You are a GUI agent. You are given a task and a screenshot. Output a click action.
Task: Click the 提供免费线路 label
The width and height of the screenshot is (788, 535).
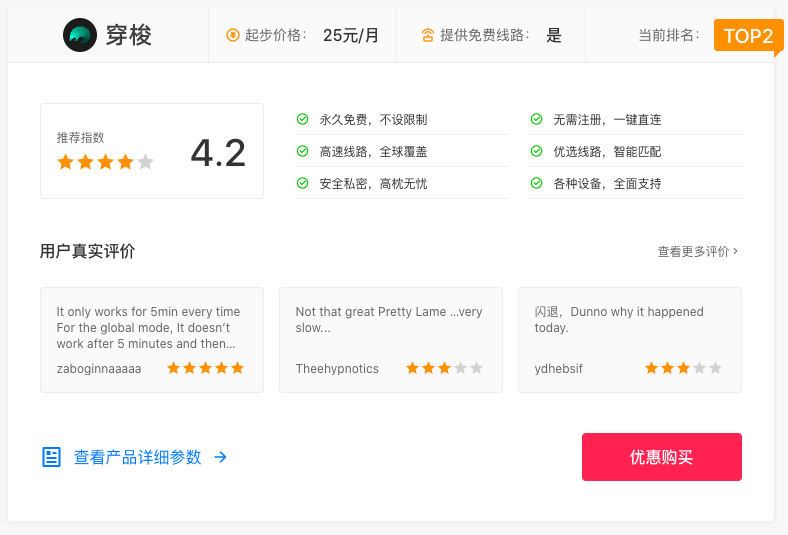(485, 35)
